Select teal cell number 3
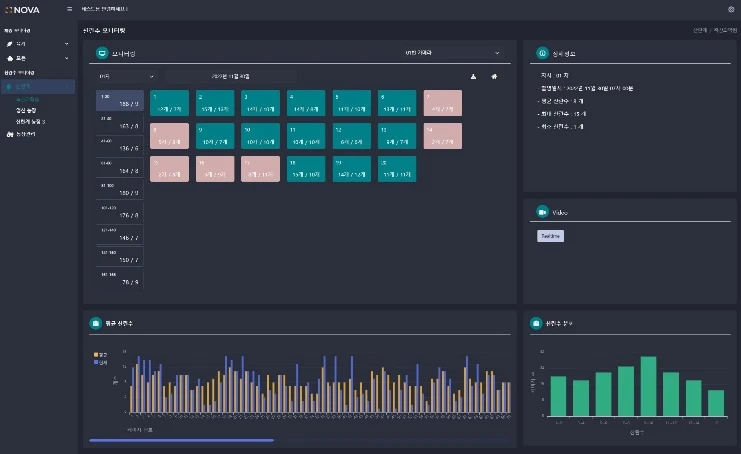The image size is (741, 454). click(260, 103)
